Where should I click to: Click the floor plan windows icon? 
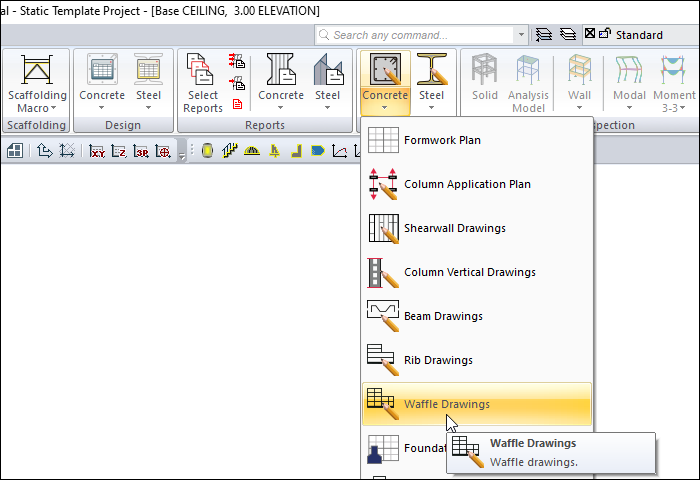[15, 151]
